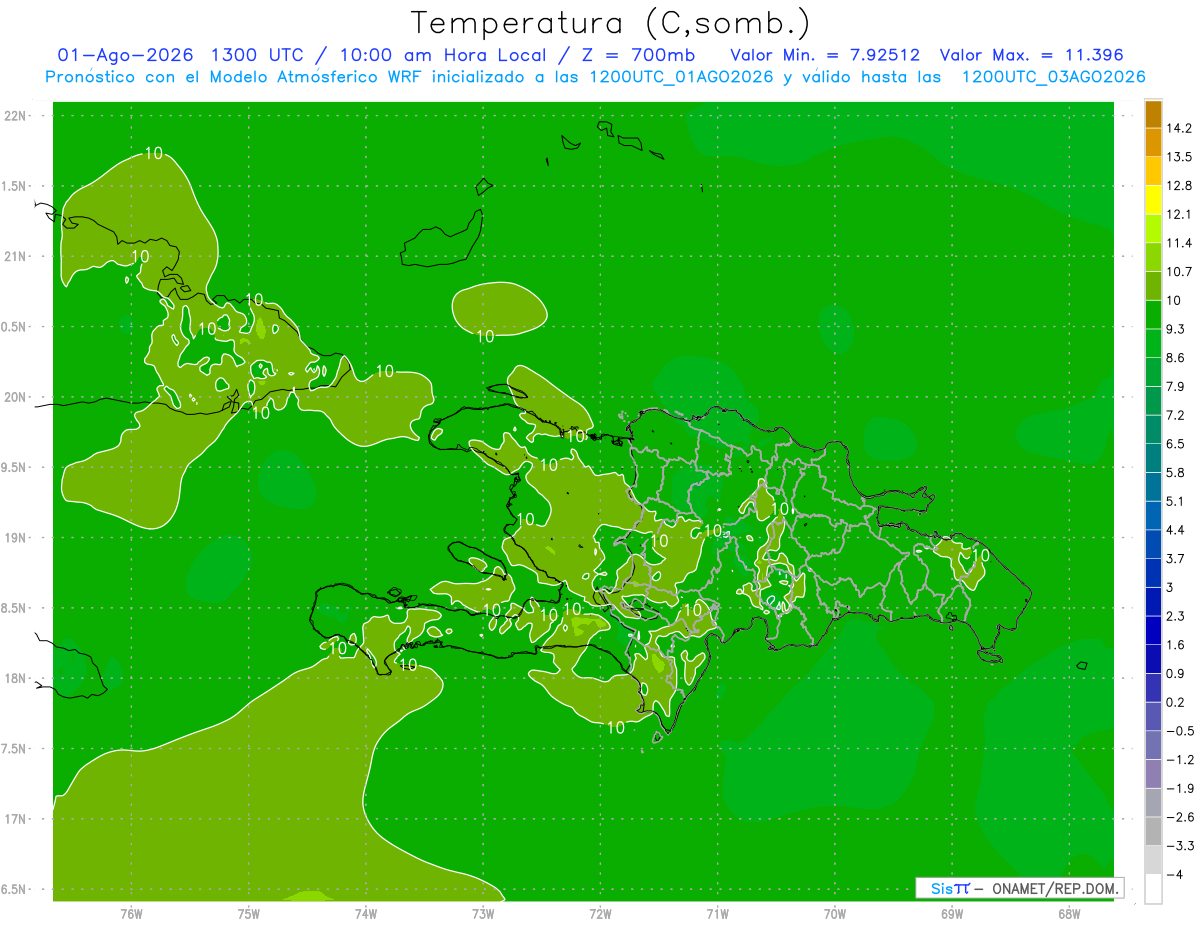
Task: Click the "7.2" value on color scale
Action: click(1175, 415)
